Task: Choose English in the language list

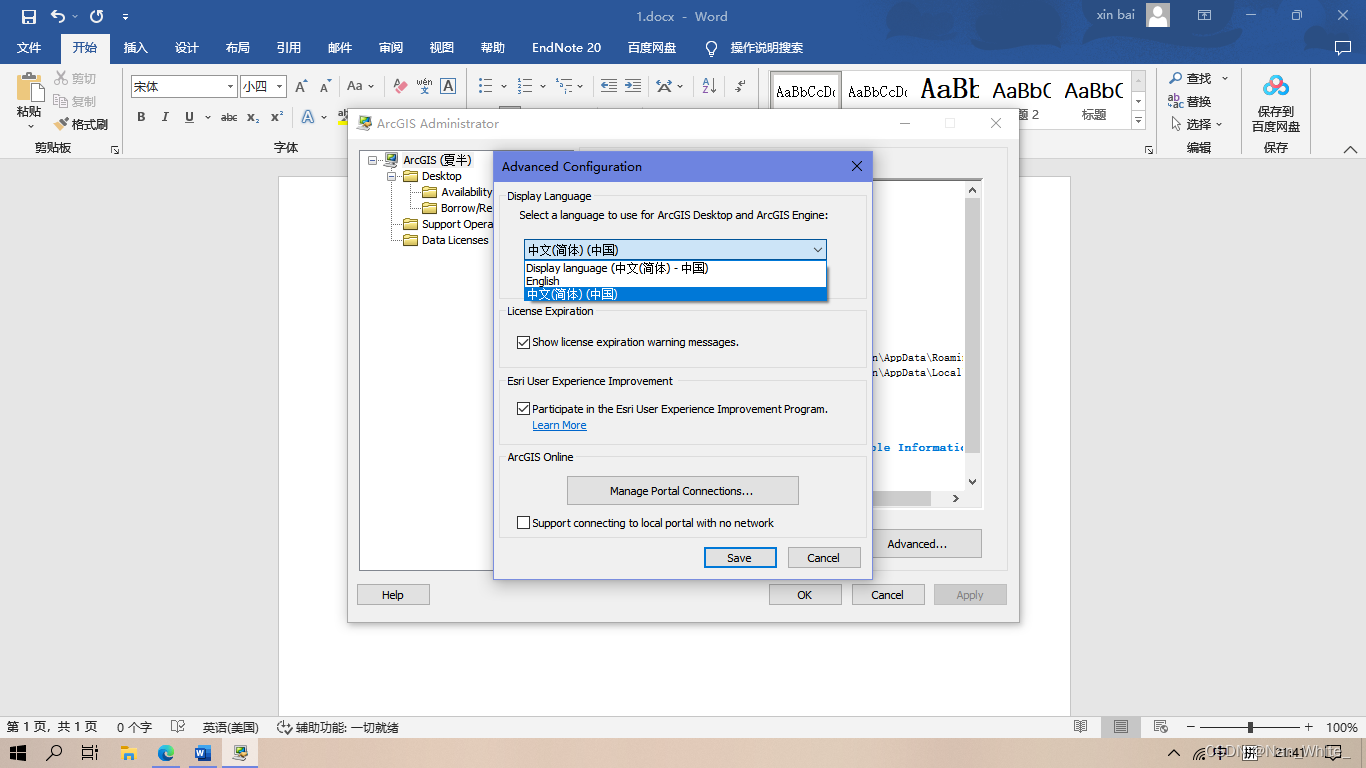Action: pyautogui.click(x=676, y=281)
